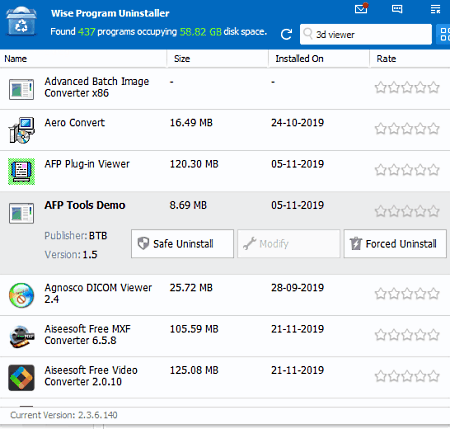Click the refresh program list icon
Screen dimensions: 450x429
click(286, 34)
